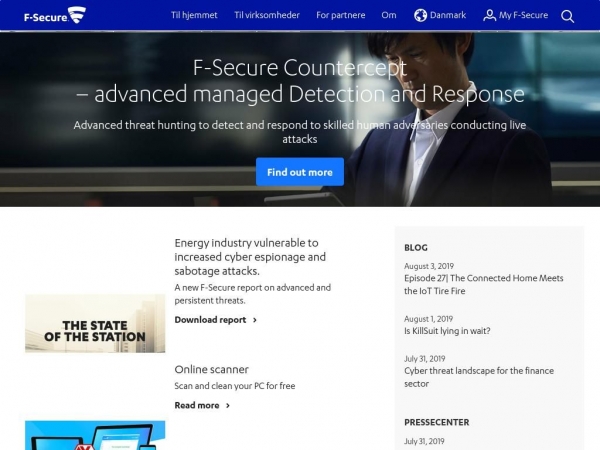Click the globe icon next to Danmark

(x=420, y=15)
